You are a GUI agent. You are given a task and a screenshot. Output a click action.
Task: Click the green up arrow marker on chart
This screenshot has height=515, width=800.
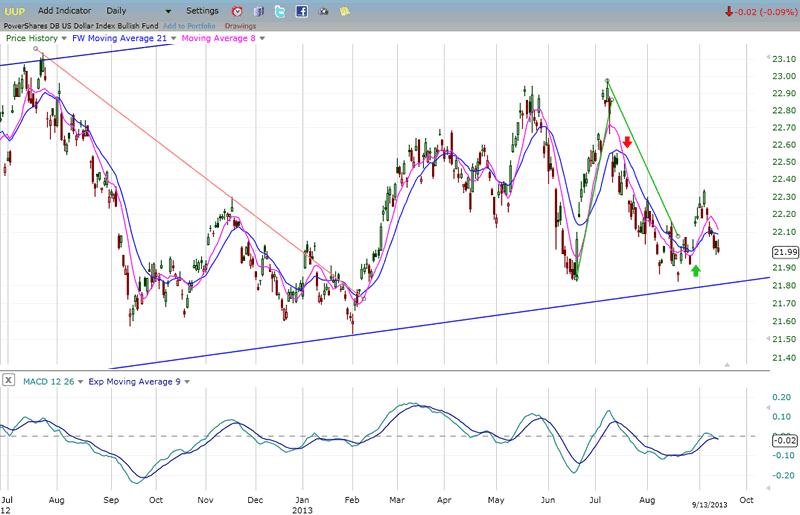pyautogui.click(x=696, y=270)
